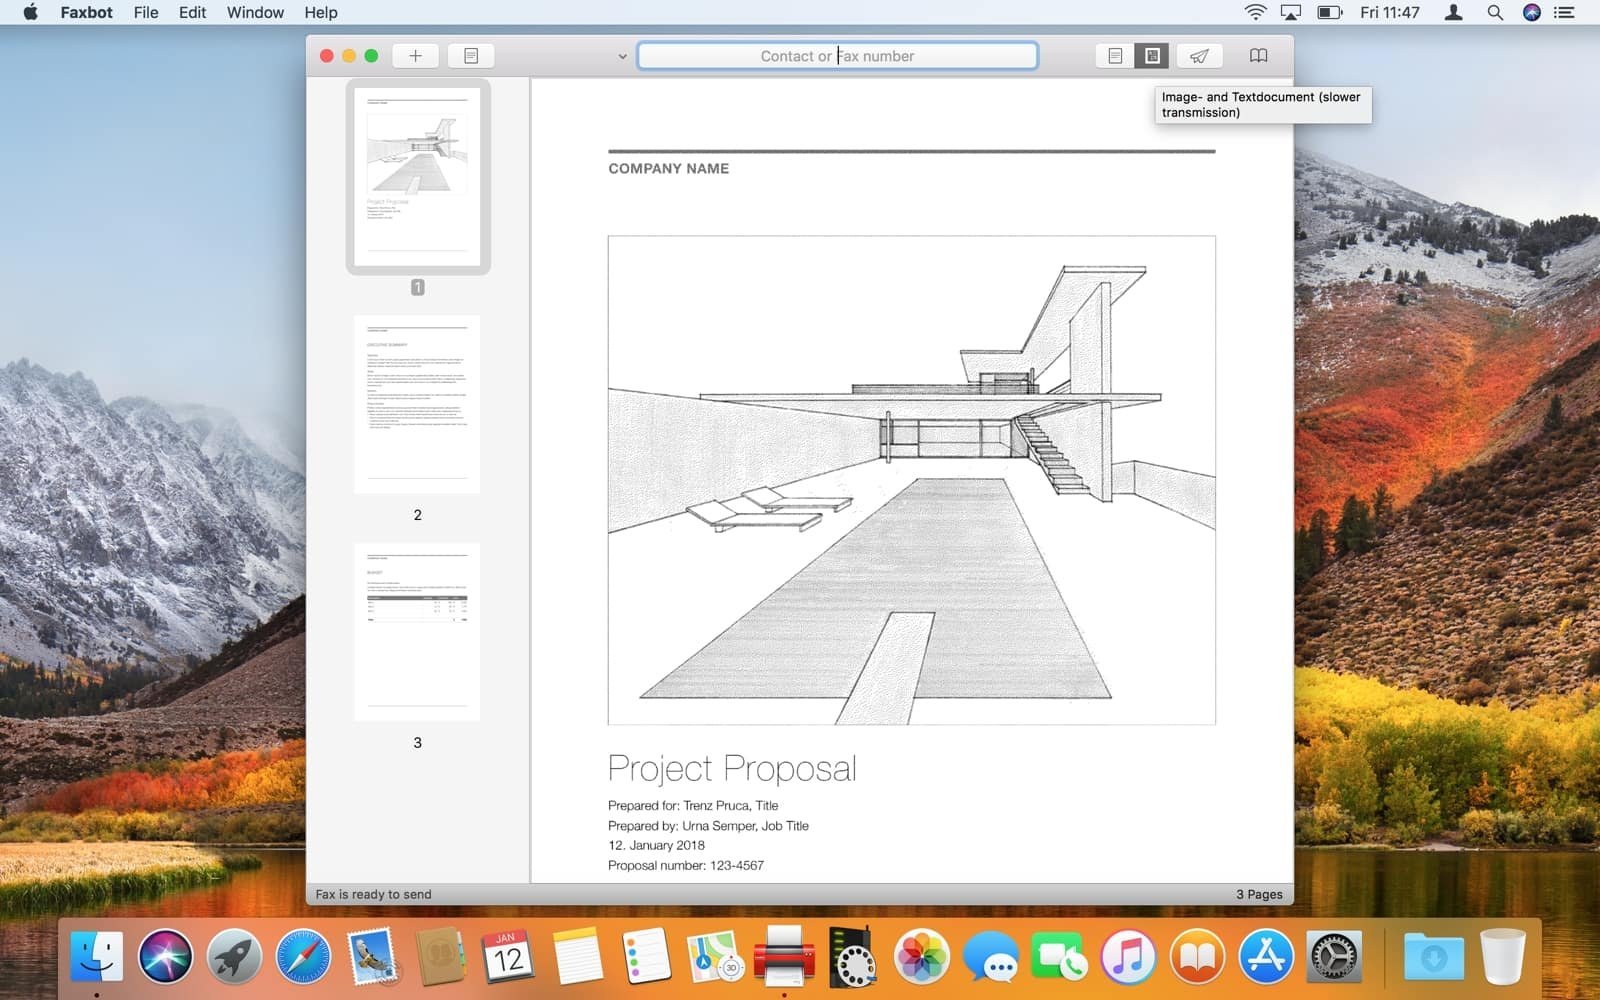
Task: Select page 3 thumbnail
Action: tap(417, 632)
